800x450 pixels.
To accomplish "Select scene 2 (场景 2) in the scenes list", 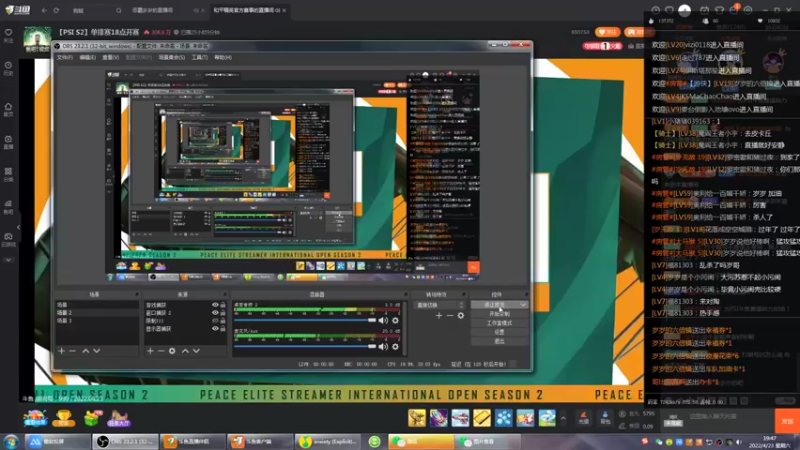I will click(x=96, y=313).
